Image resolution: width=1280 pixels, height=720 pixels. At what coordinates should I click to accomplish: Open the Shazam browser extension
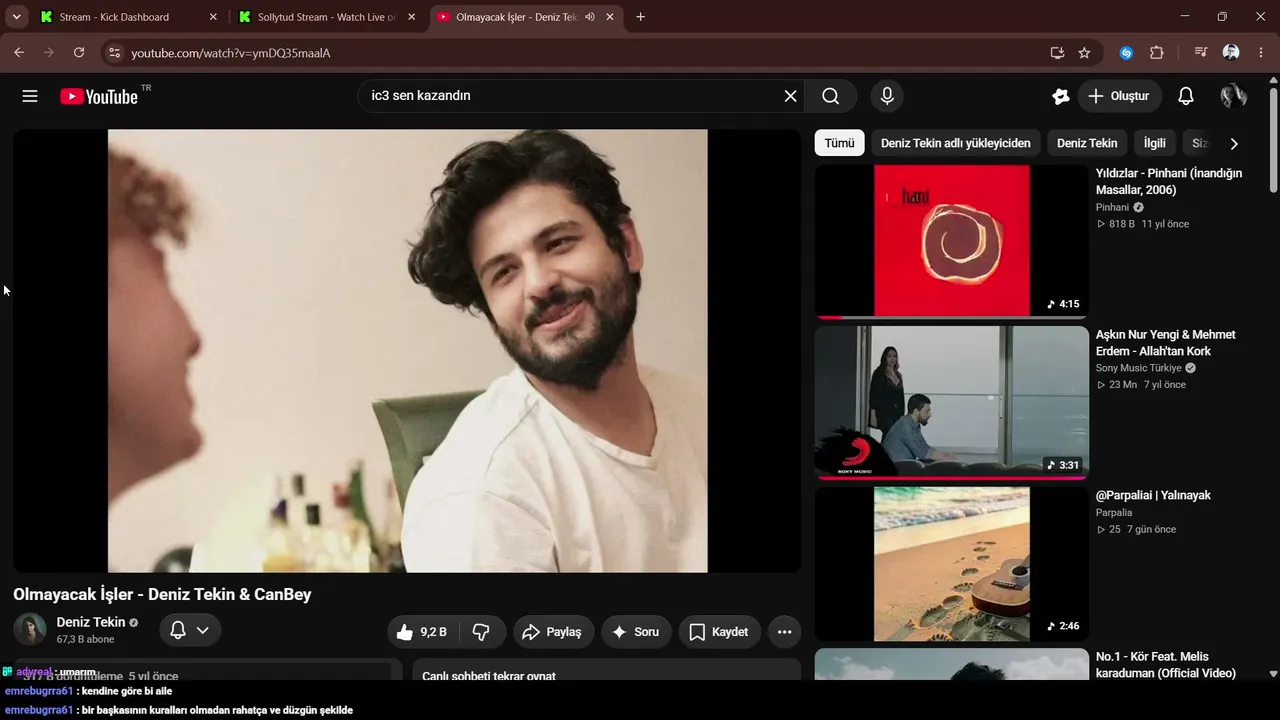tap(1126, 53)
